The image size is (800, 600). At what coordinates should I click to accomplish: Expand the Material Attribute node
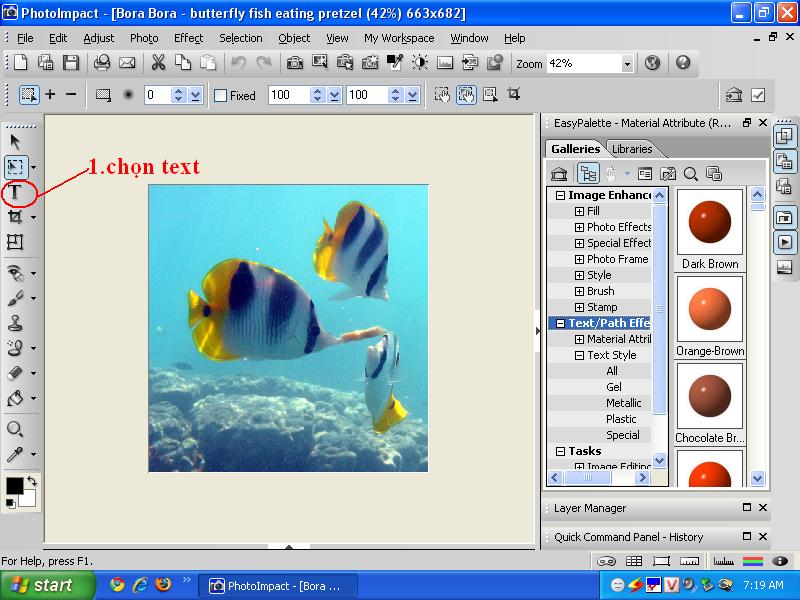(579, 339)
